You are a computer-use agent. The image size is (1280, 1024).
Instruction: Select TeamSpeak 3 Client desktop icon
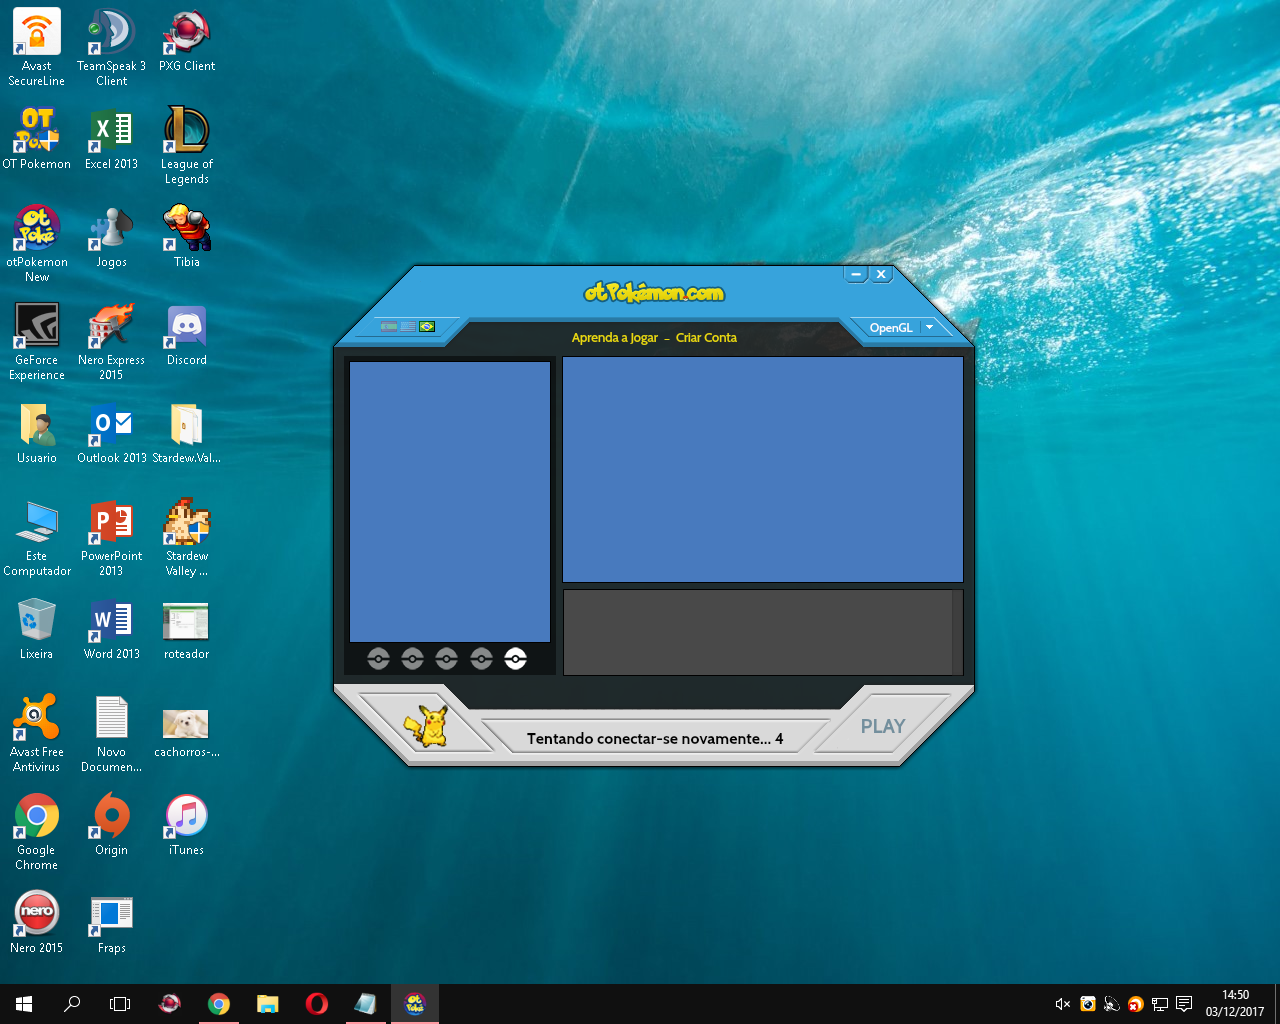click(x=112, y=47)
